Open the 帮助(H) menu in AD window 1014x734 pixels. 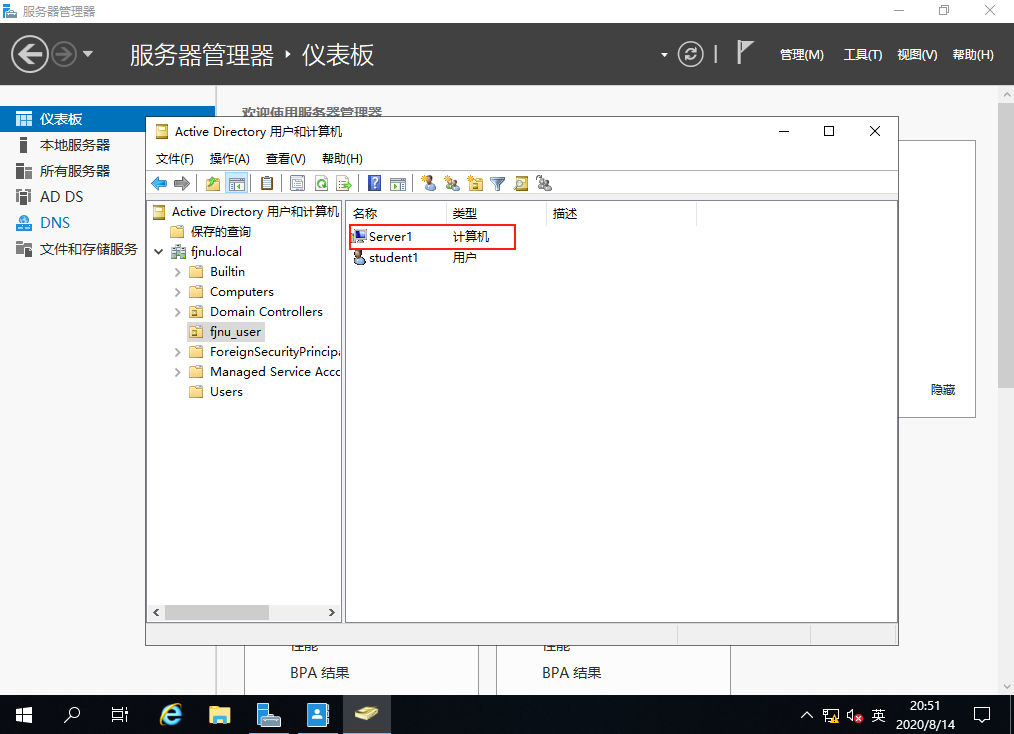pos(342,158)
